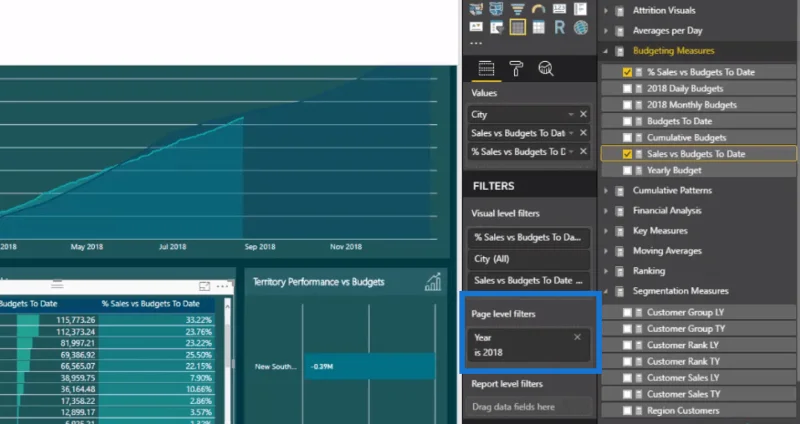Open the City field dropdown arrow

[x=571, y=114]
